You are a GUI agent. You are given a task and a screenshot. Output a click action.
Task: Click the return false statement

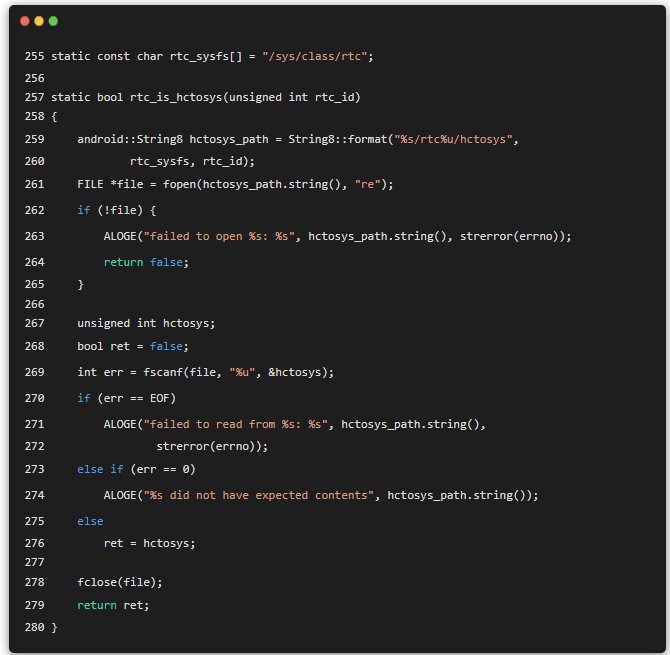tap(146, 262)
